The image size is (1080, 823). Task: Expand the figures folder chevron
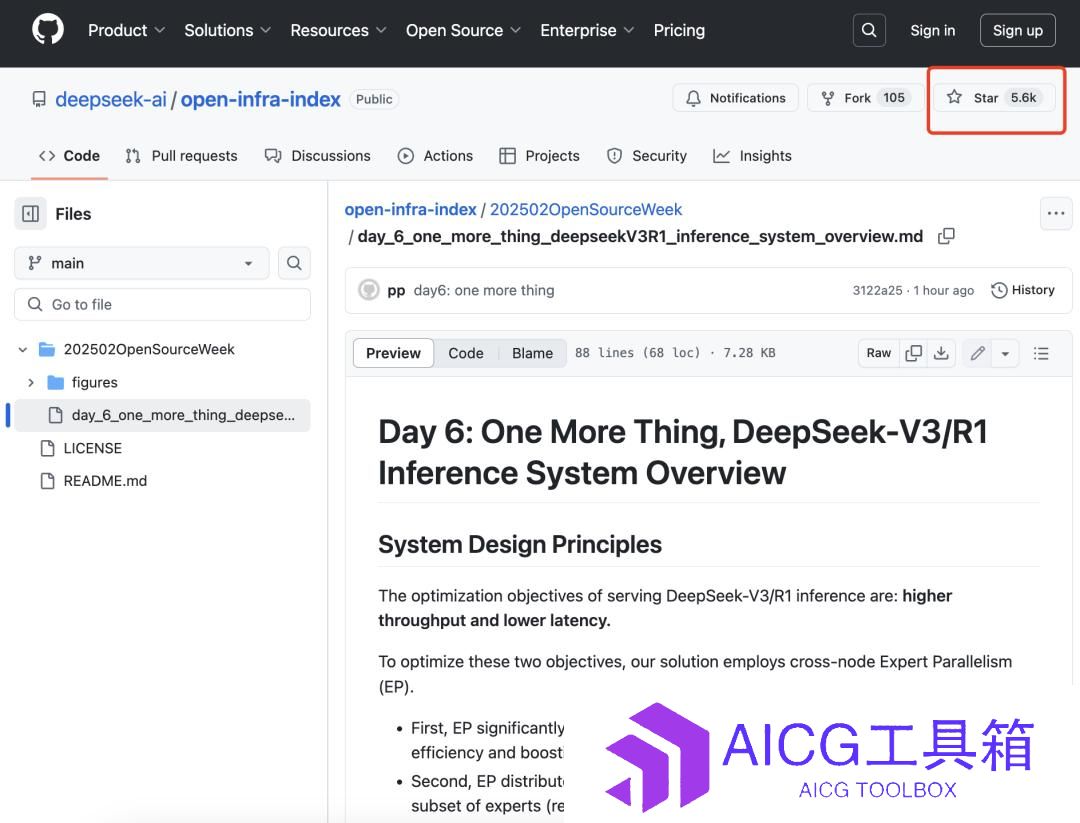tap(31, 382)
